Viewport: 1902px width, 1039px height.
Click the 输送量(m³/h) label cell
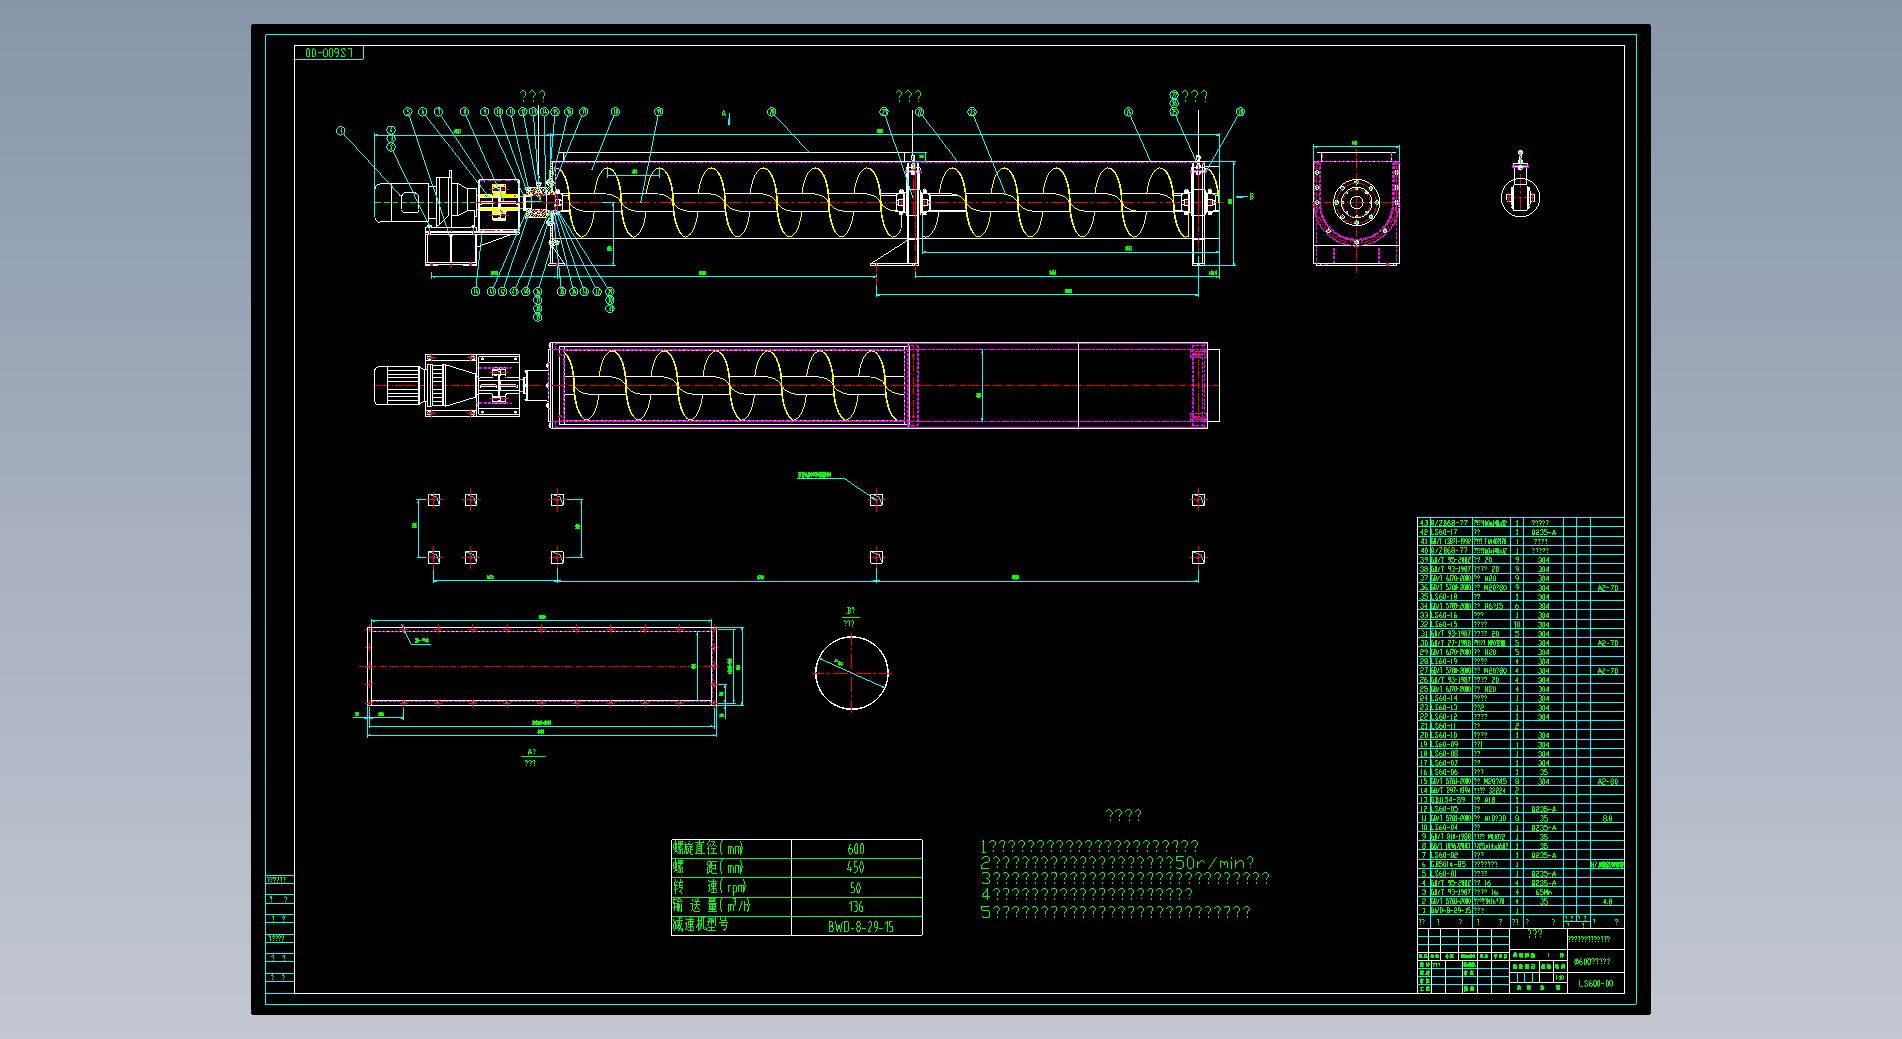click(731, 907)
